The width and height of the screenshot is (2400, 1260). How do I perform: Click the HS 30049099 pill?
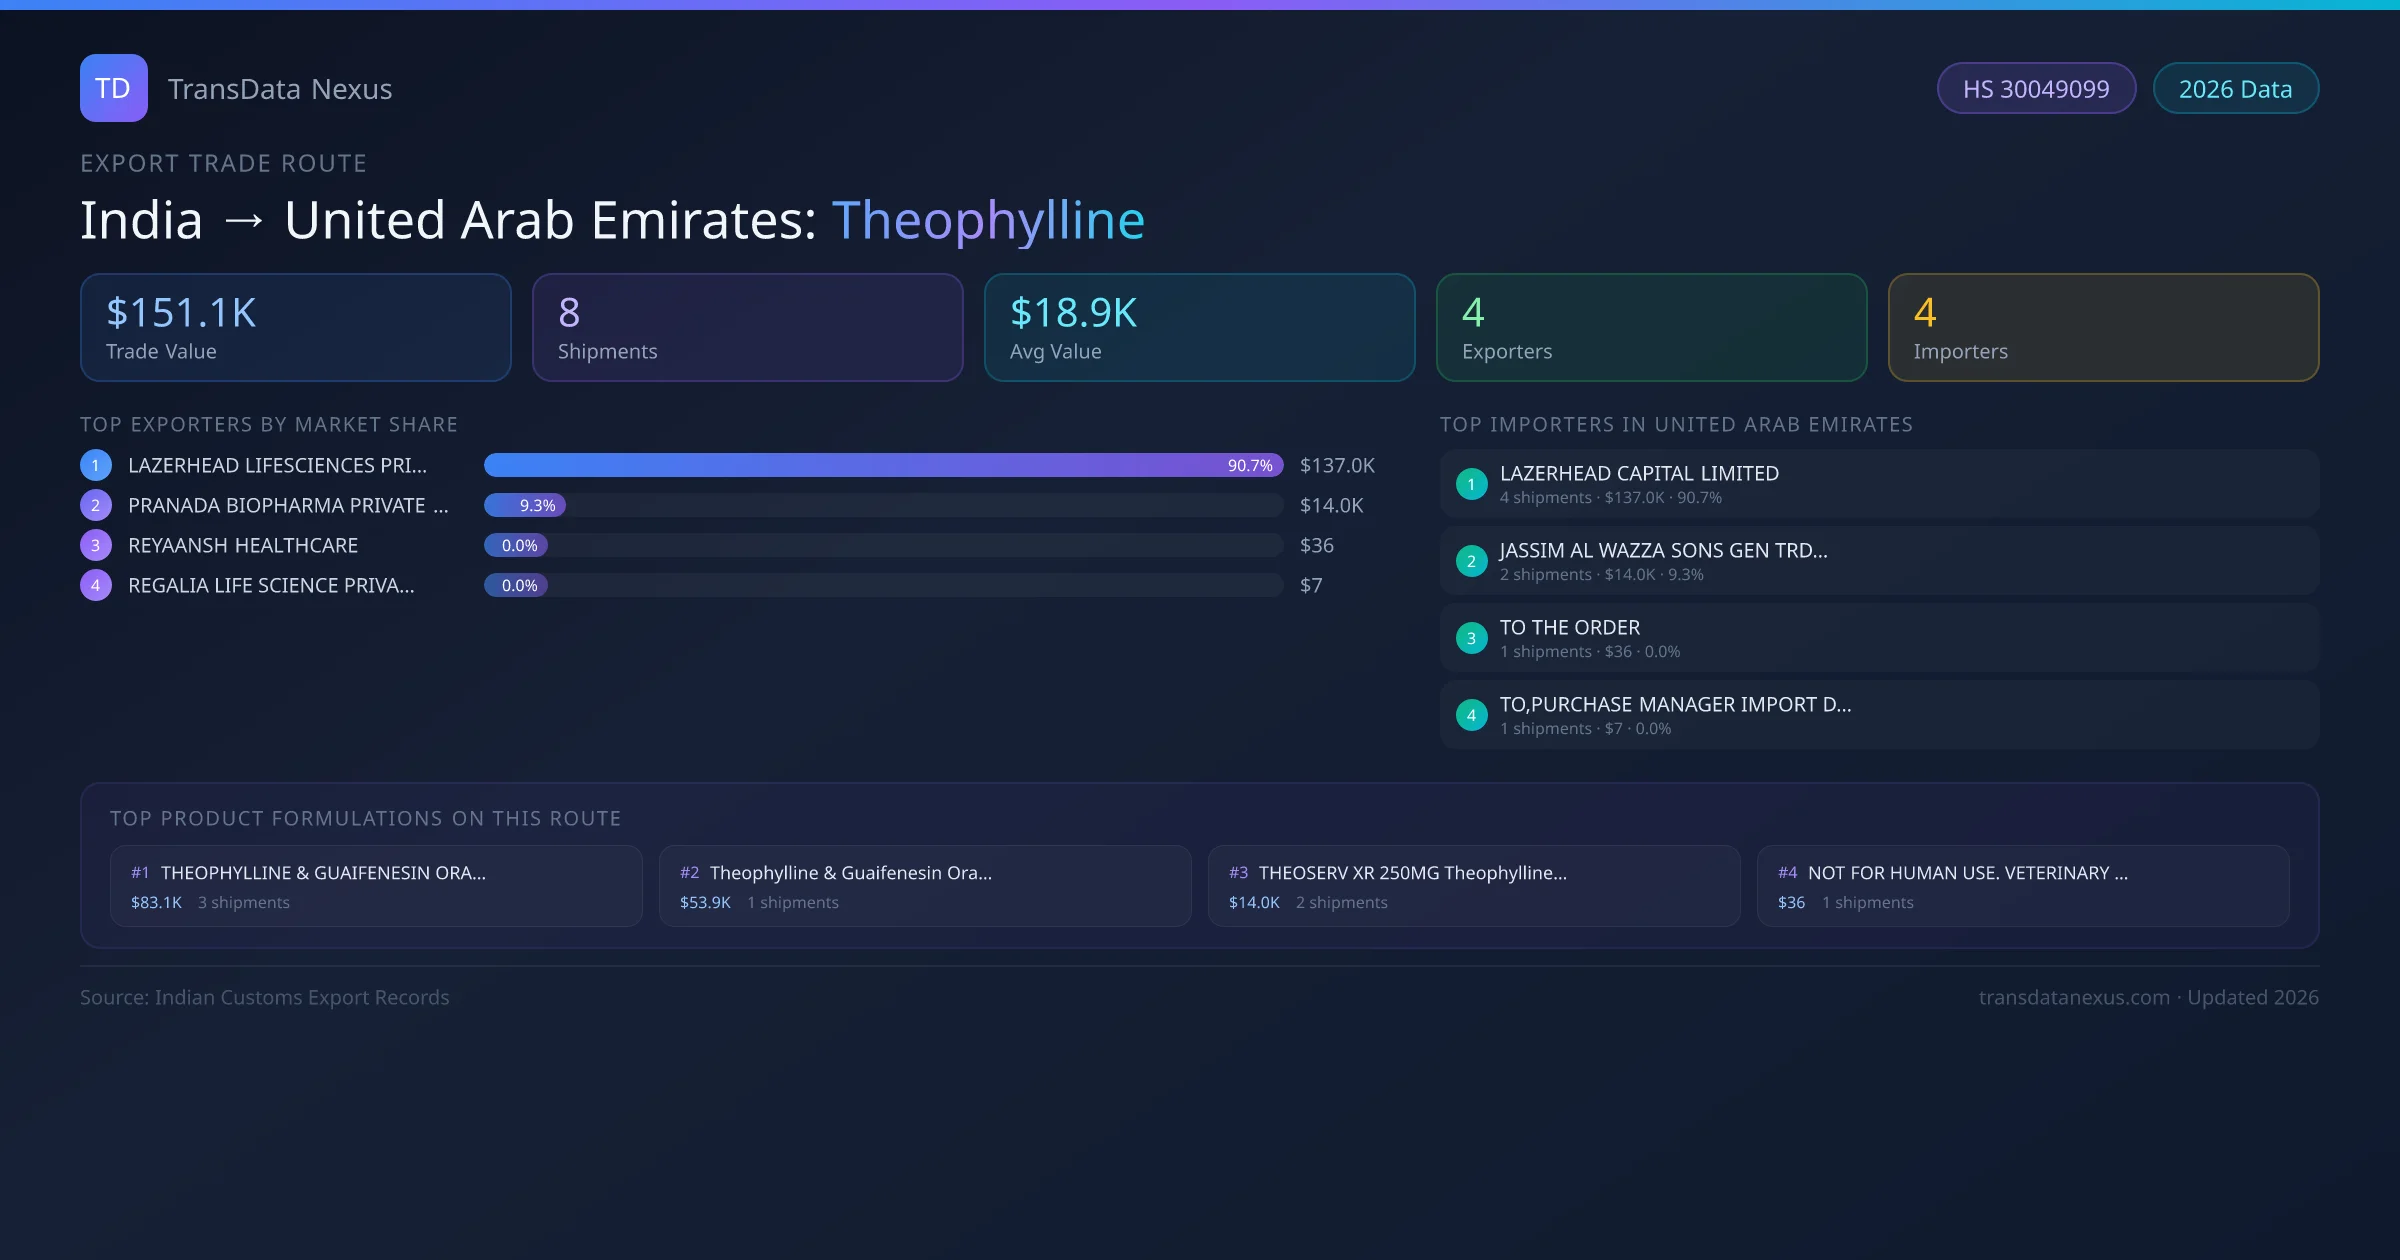pyautogui.click(x=2035, y=89)
